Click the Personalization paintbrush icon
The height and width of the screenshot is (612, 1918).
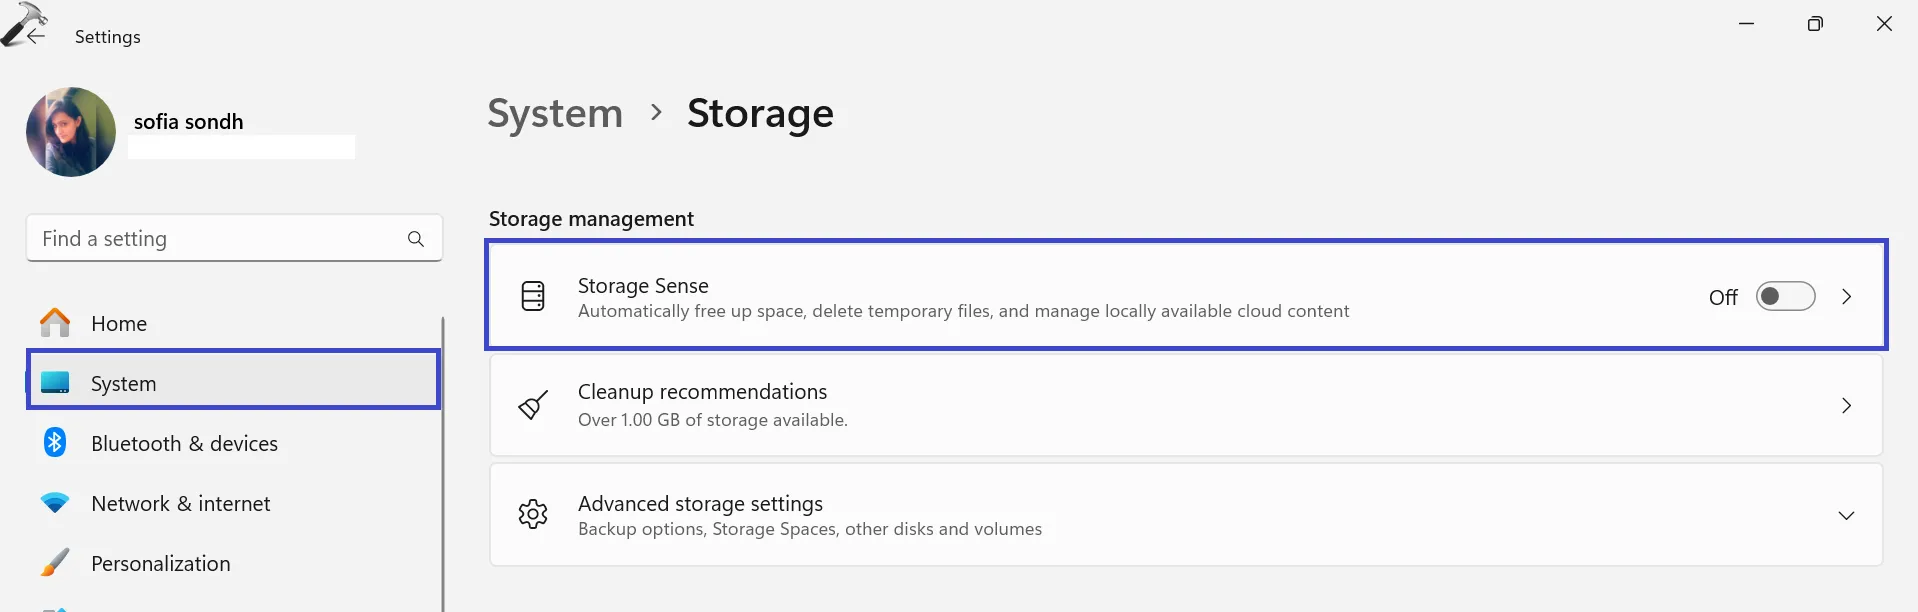(55, 563)
